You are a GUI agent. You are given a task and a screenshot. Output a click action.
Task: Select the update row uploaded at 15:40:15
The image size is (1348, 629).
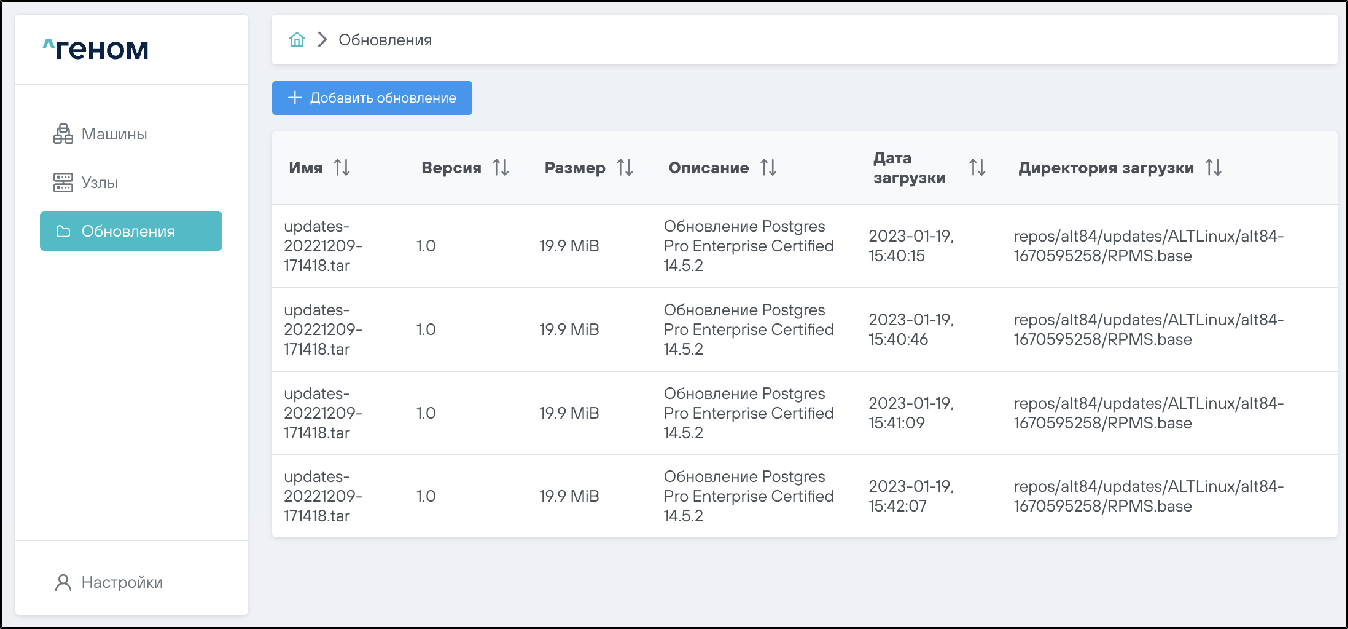804,246
